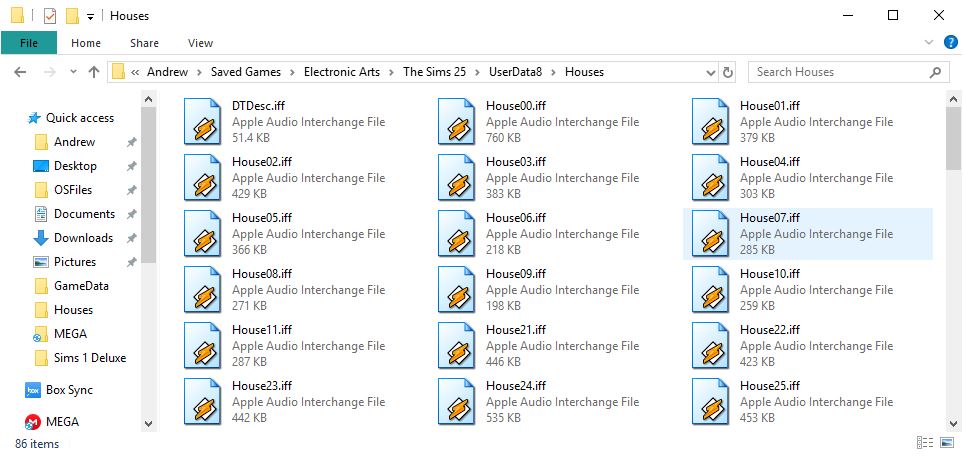
Task: Click the House23.iff file icon
Action: click(x=203, y=401)
